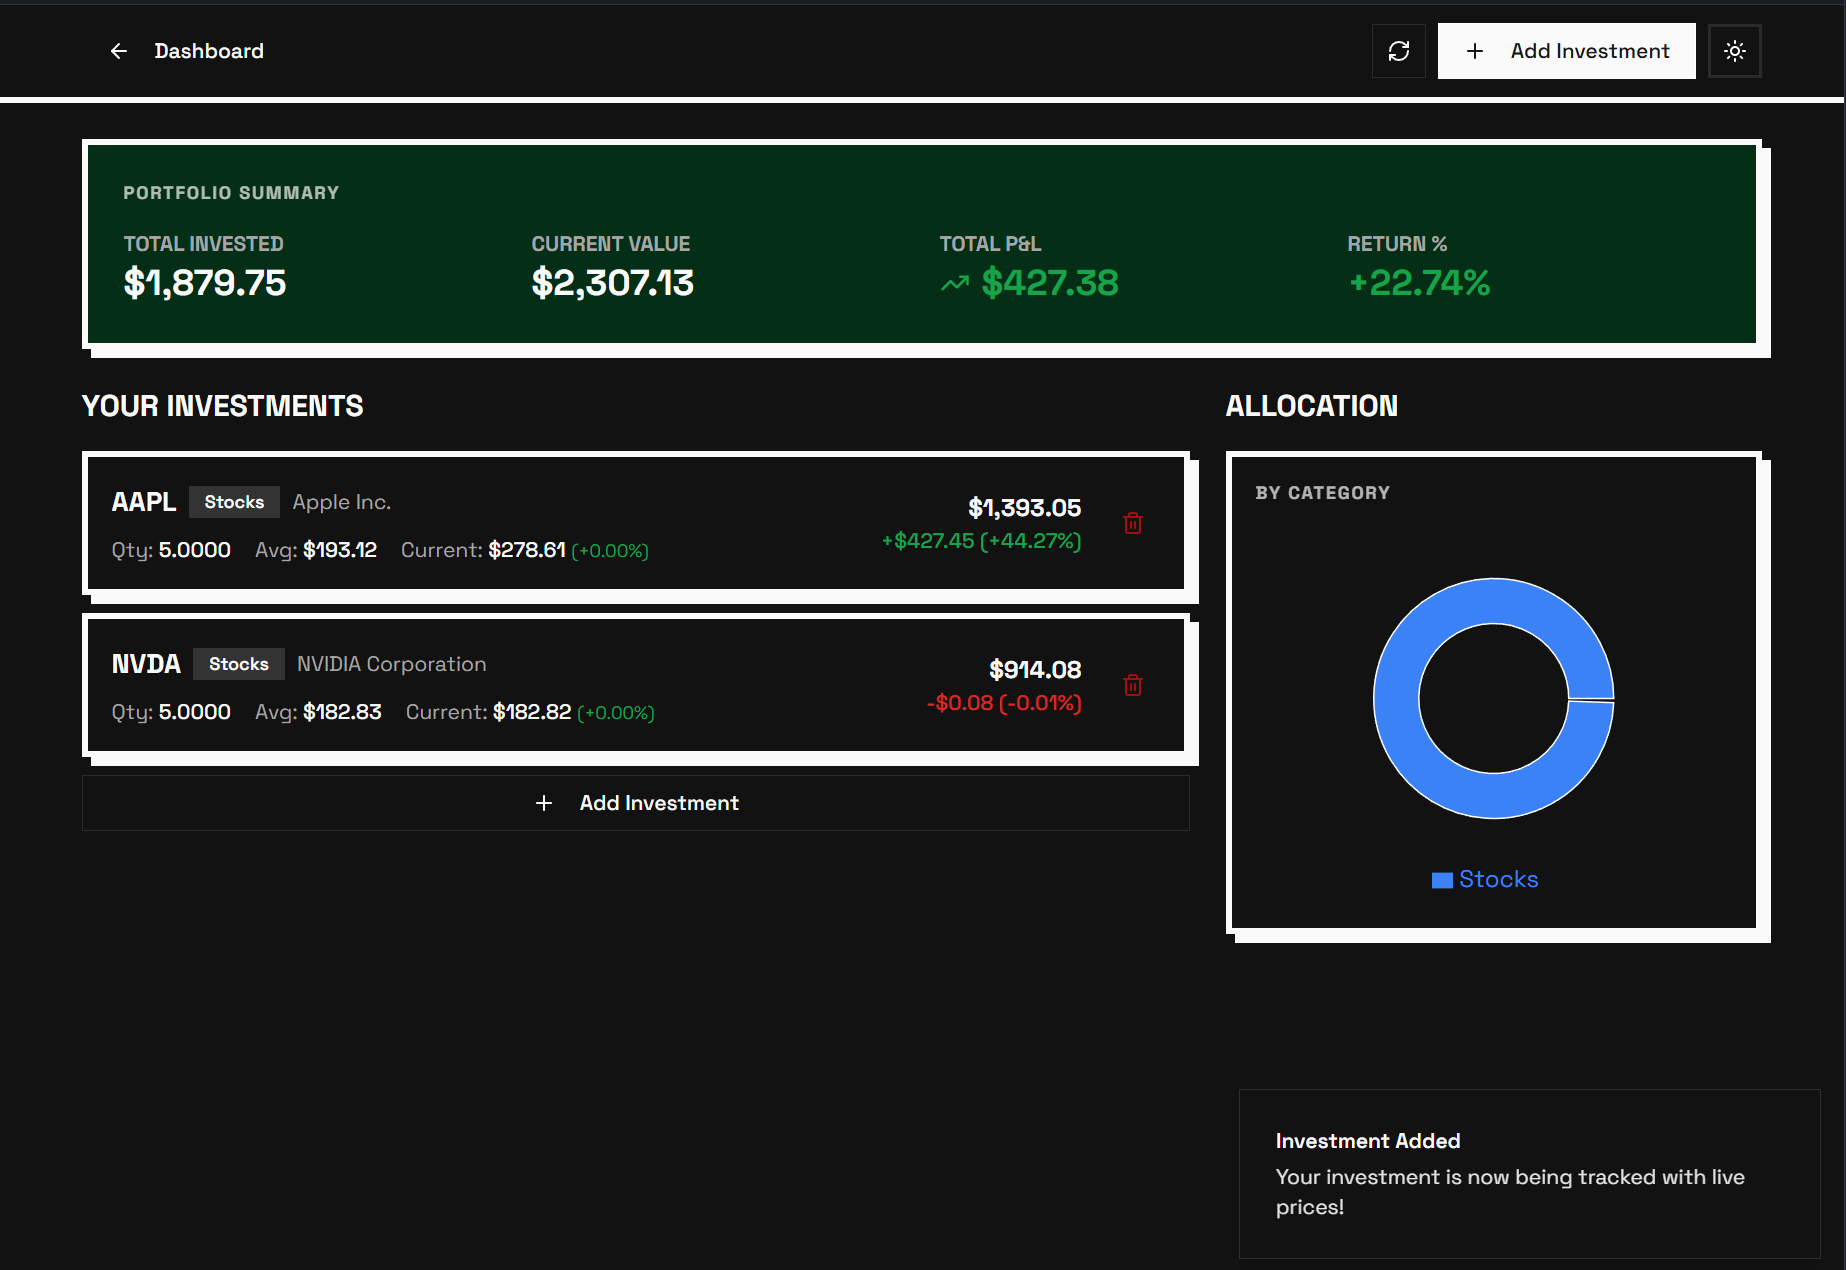The height and width of the screenshot is (1270, 1846).
Task: Click the plus icon in lower Add Investment row
Action: coord(545,803)
